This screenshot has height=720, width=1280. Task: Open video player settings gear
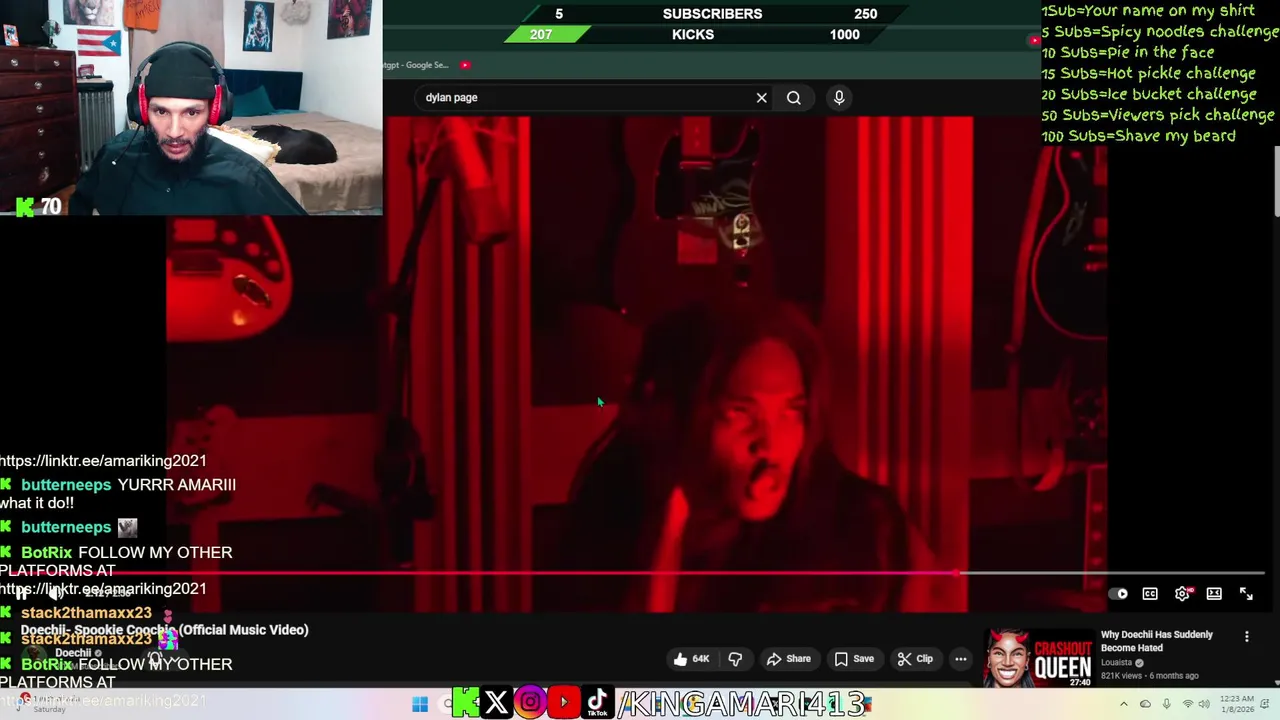(x=1182, y=594)
